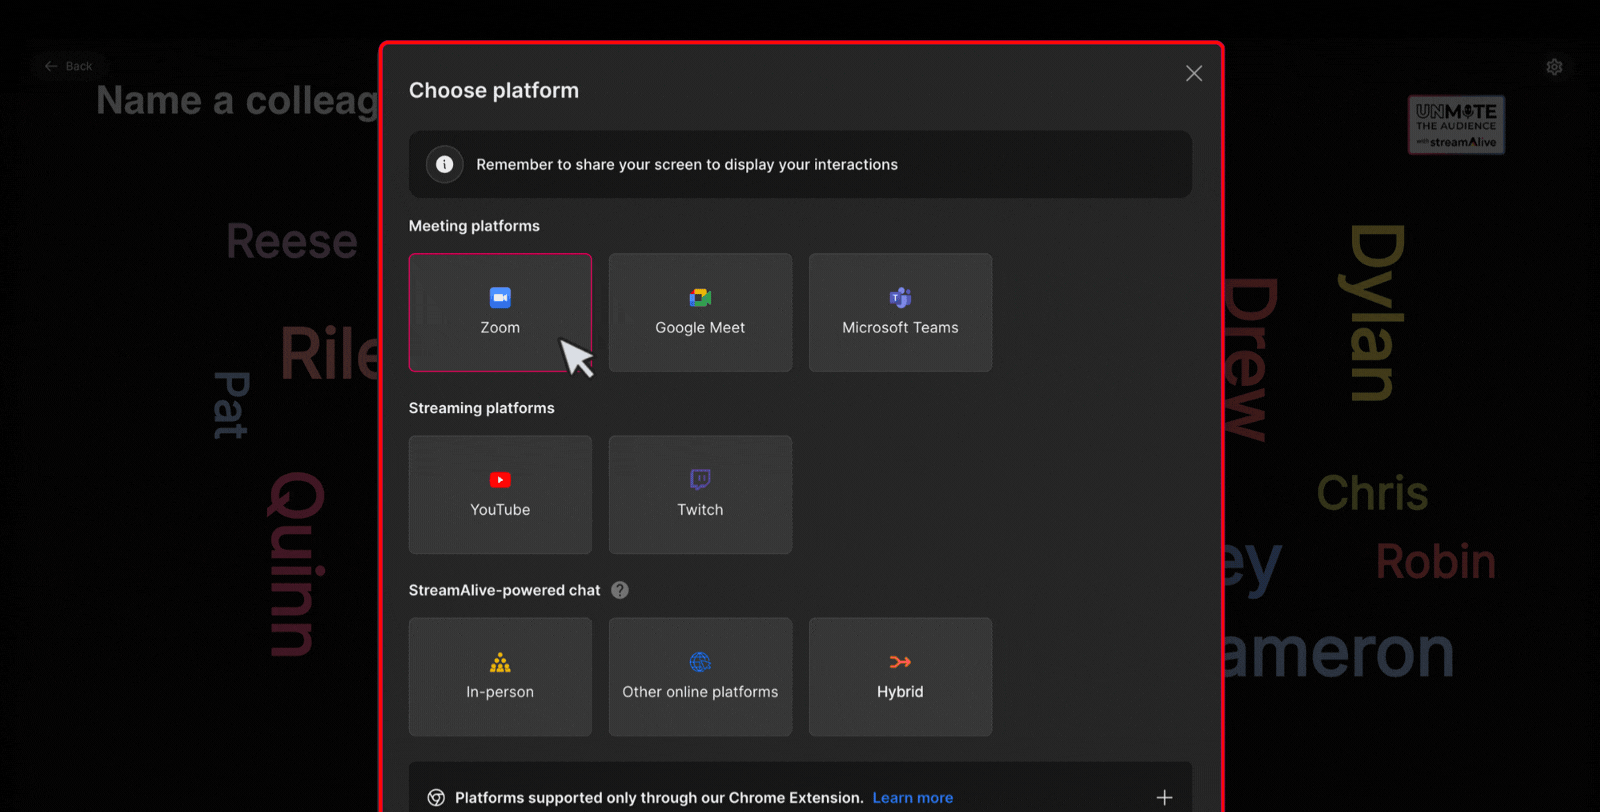1600x812 pixels.
Task: Pick the Microsoft Teams platform card
Action: 900,312
